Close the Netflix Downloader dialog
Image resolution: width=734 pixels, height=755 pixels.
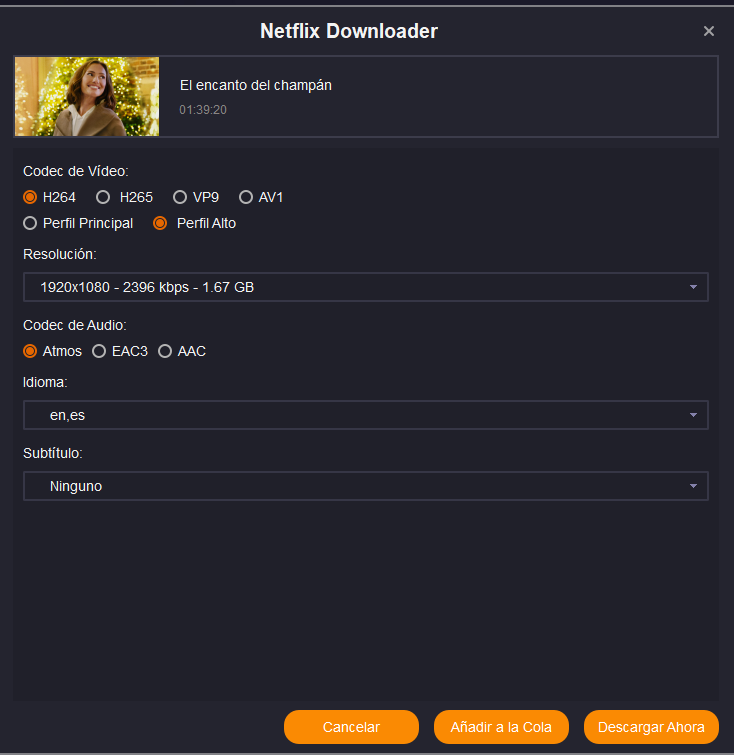click(x=708, y=31)
